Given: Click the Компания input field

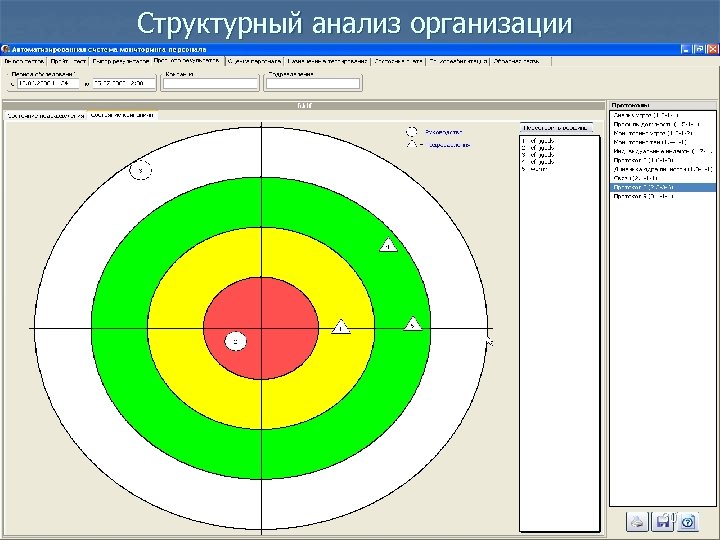Looking at the screenshot, I should coord(210,84).
